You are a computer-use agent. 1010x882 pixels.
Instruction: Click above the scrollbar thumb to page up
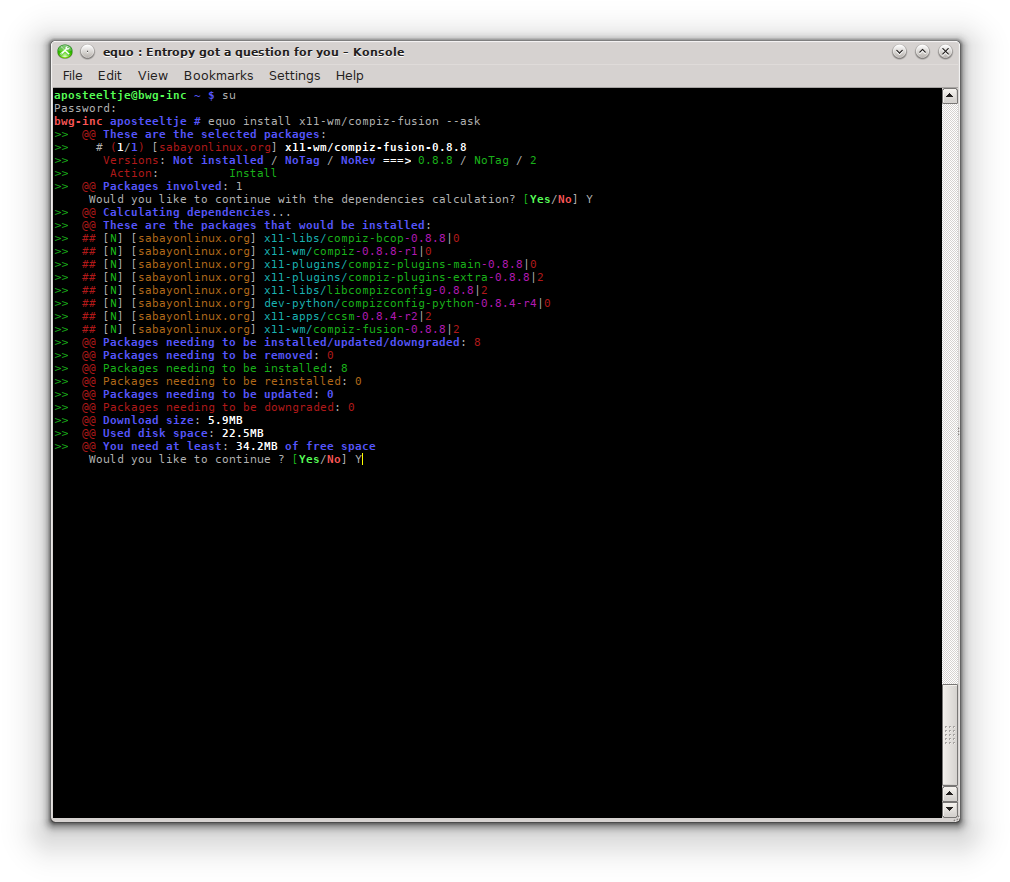949,400
